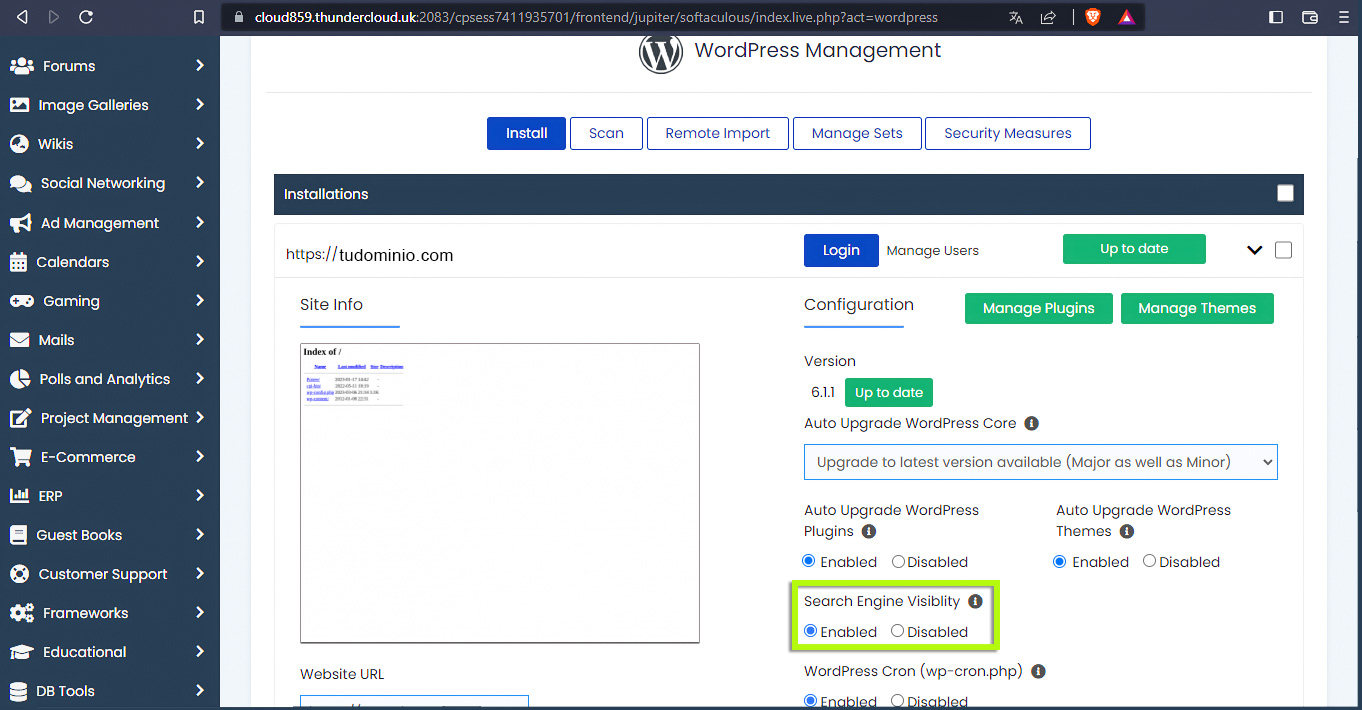Switch to the Site Info section tab
Screen dimensions: 1362x710
coord(331,305)
